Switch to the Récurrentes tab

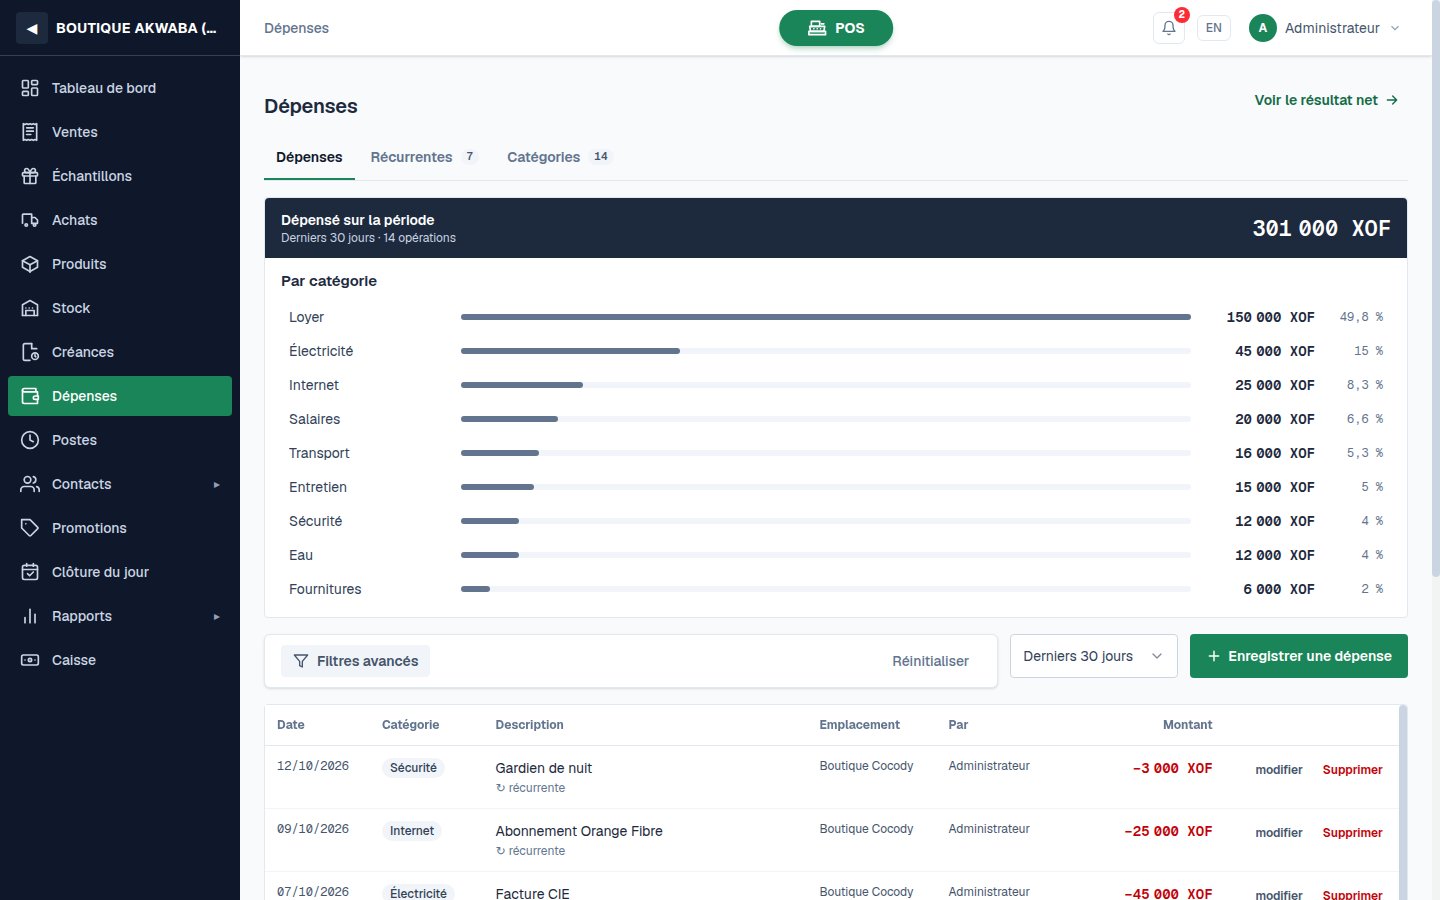pos(424,157)
